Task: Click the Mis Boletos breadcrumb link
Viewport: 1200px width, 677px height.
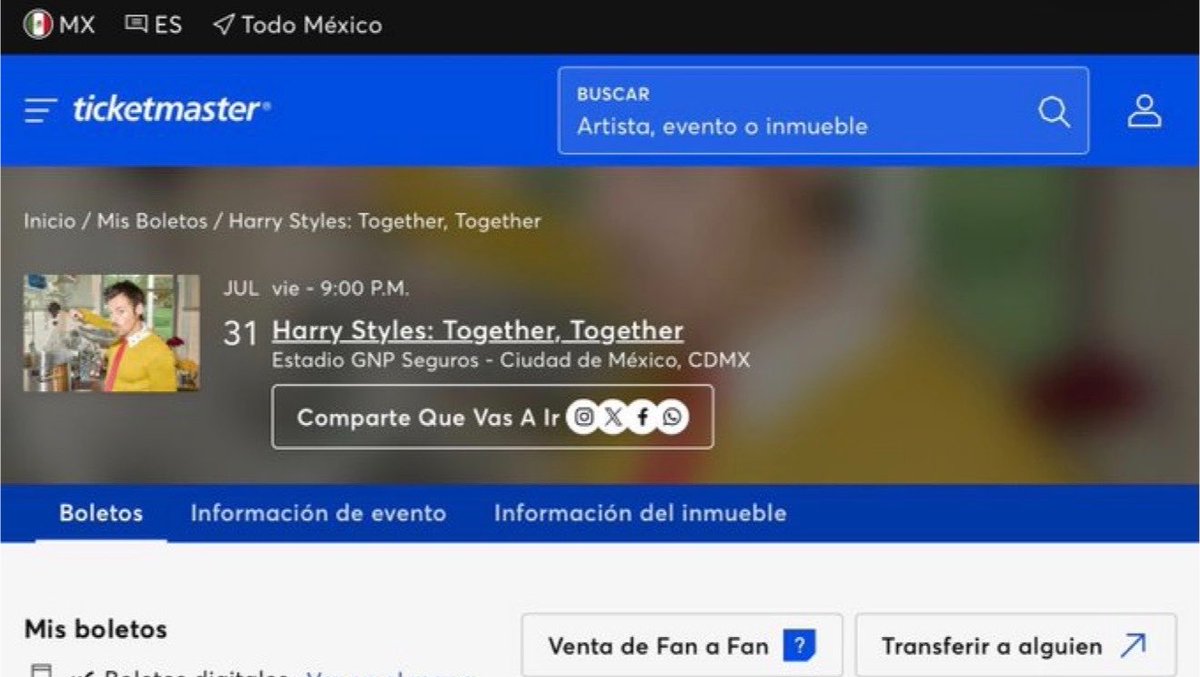Action: point(152,222)
